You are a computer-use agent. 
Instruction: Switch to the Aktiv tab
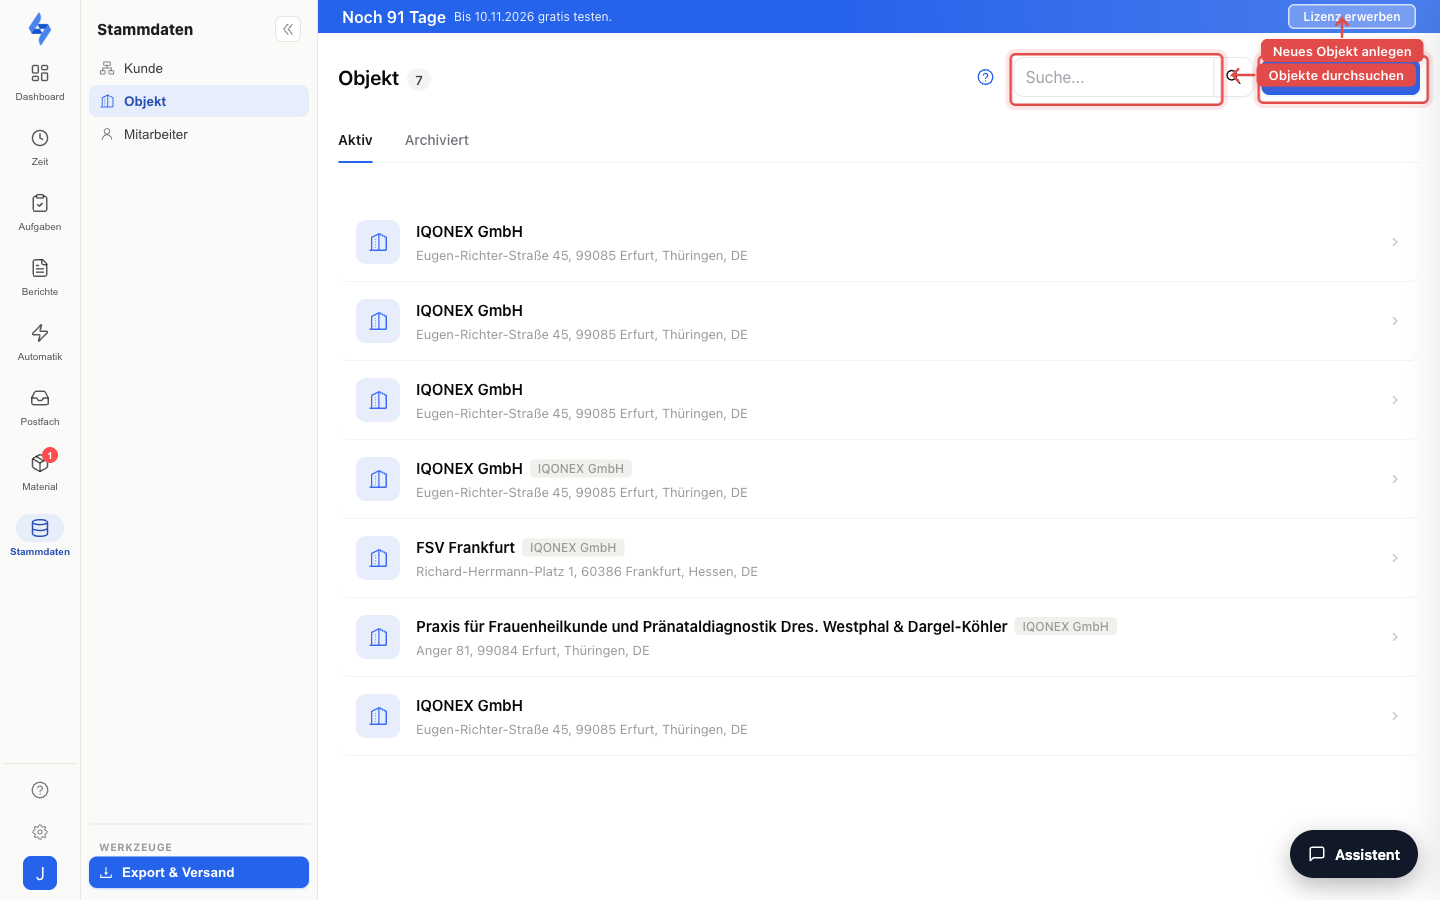pyautogui.click(x=355, y=140)
